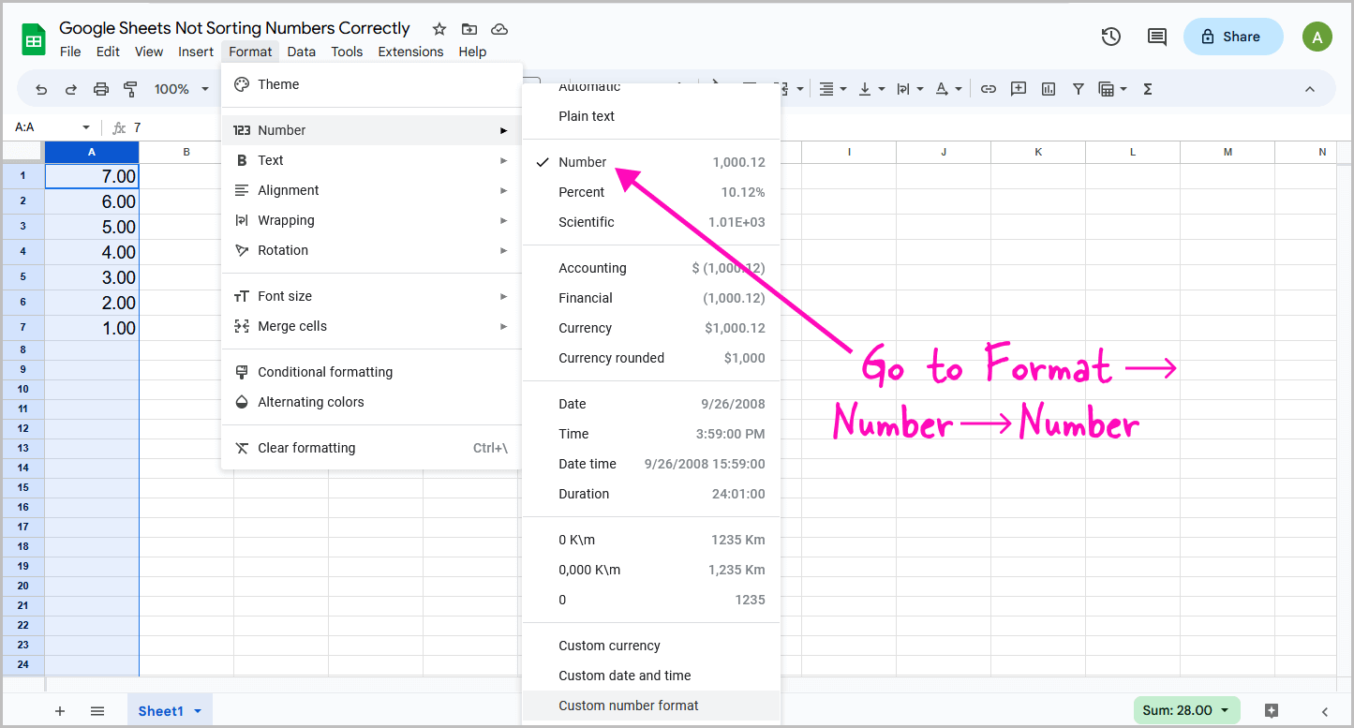Choose Alternating colors
Screen dimensions: 1354x728
371,402
